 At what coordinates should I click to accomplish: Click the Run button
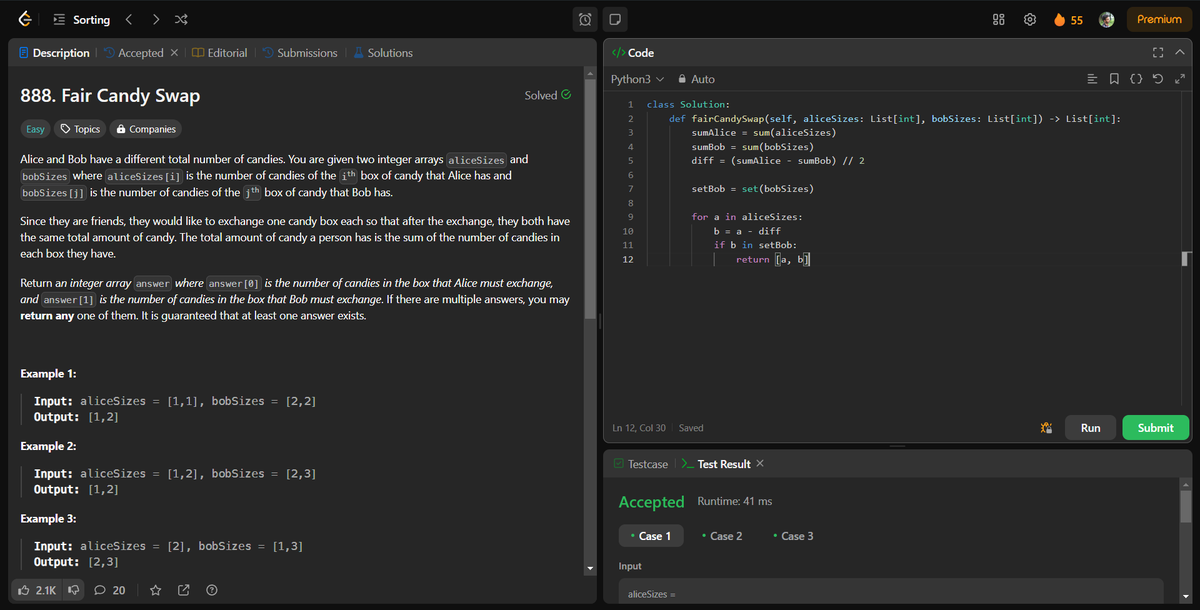point(1090,428)
